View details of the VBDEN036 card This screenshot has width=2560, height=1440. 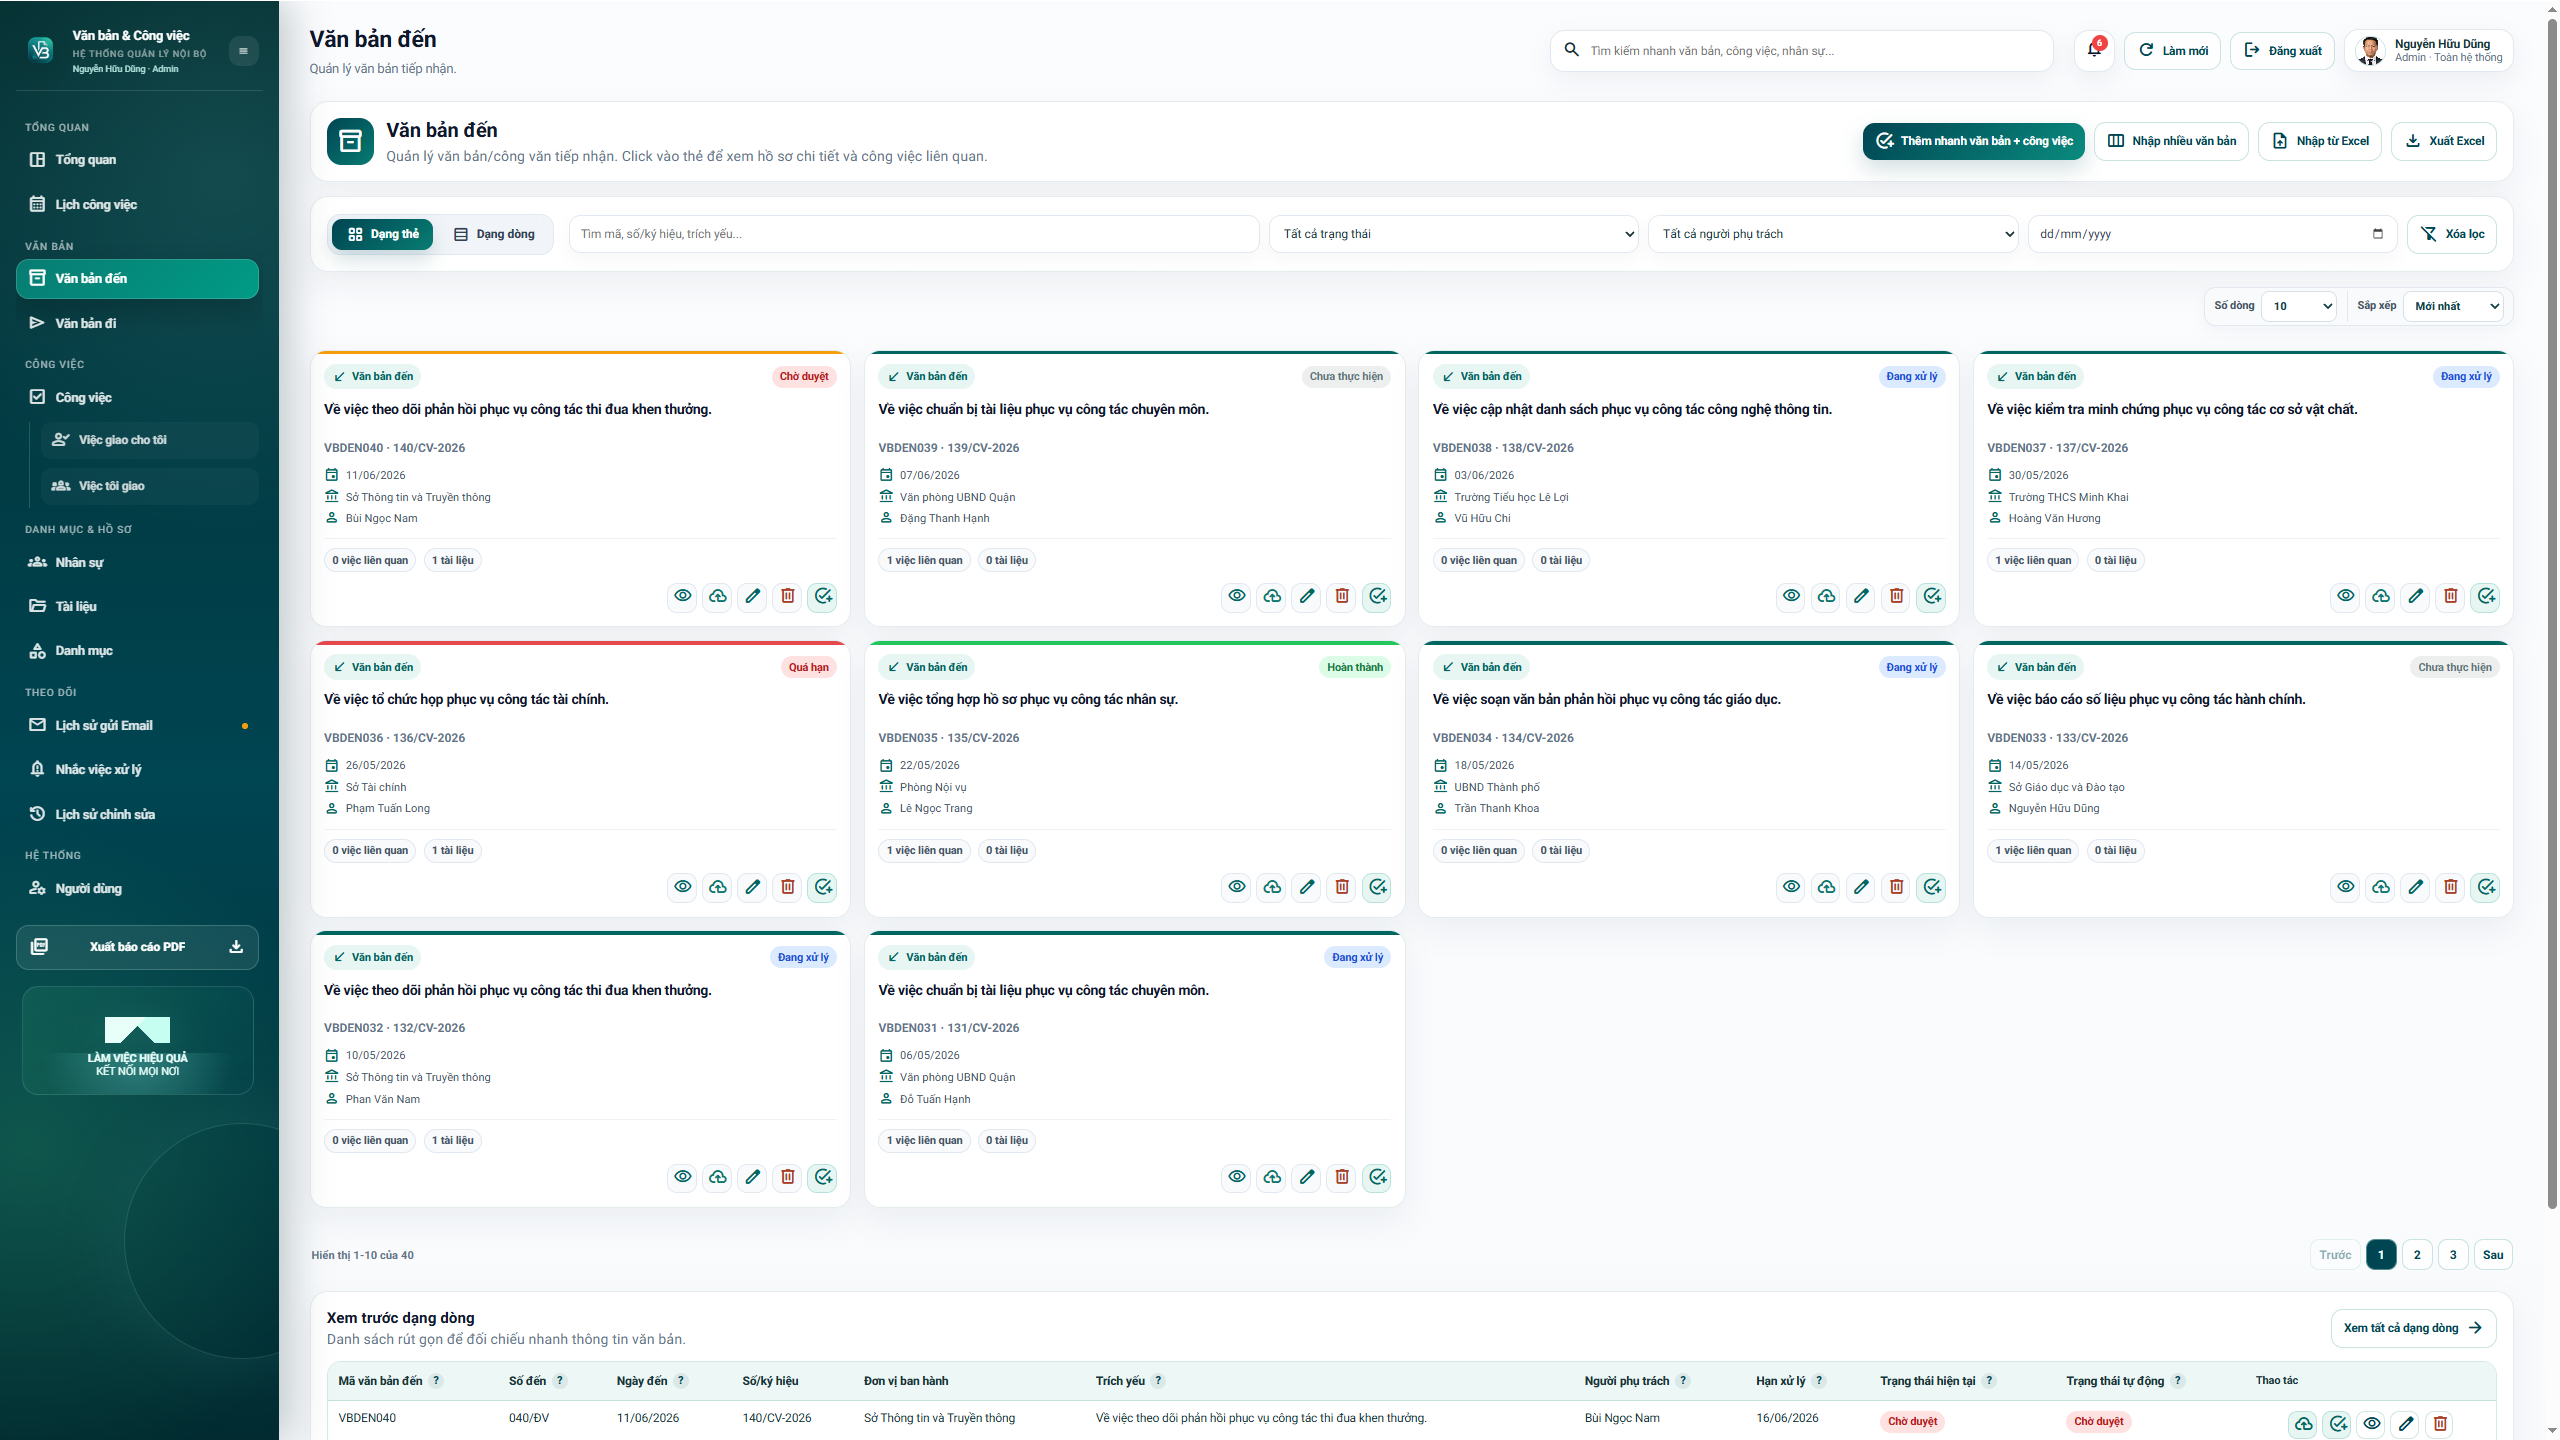pos(683,887)
